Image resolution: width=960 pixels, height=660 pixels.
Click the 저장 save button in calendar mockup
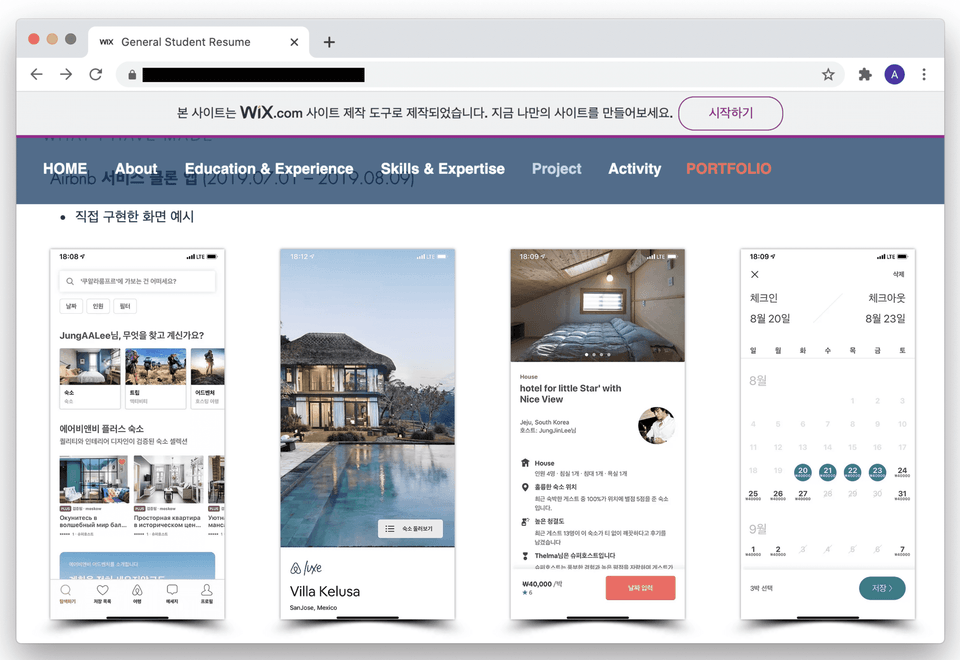tap(882, 588)
